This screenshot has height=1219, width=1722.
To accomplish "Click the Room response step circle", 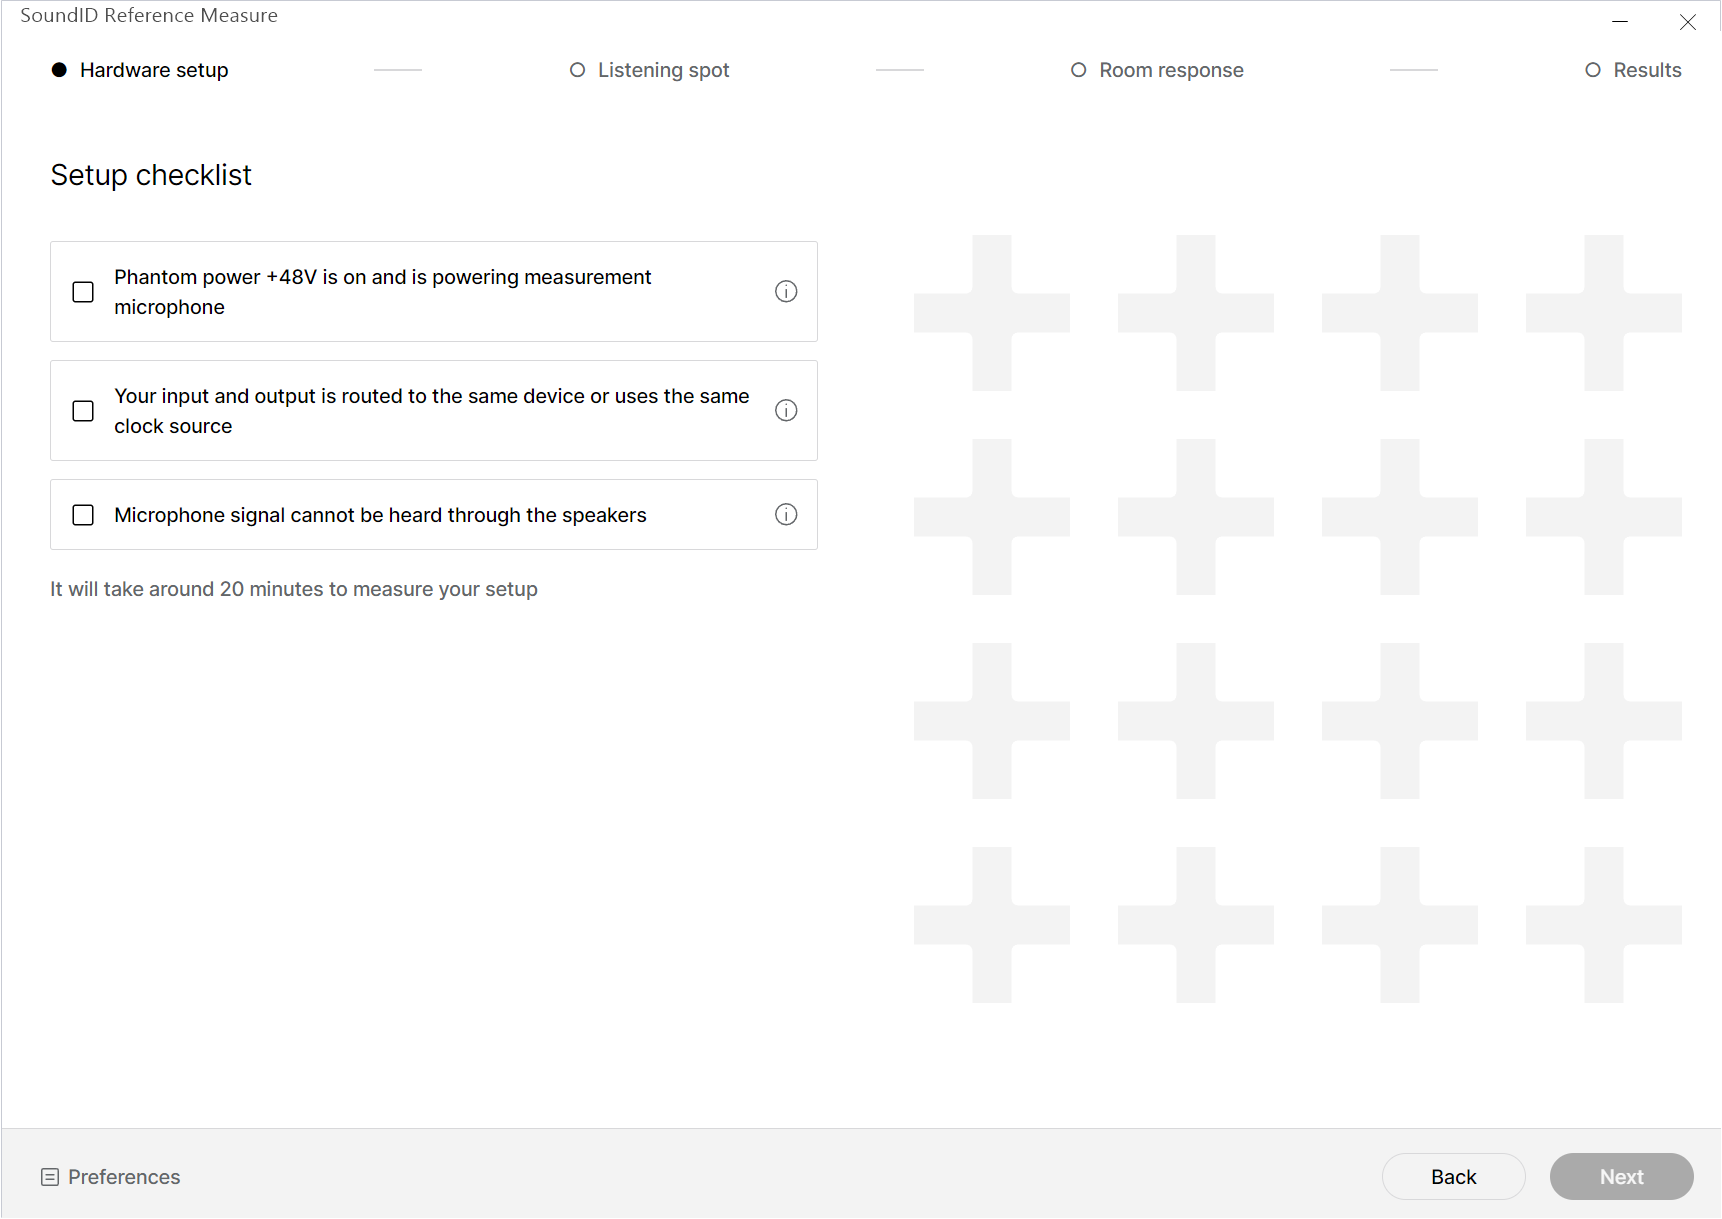I will (1078, 70).
